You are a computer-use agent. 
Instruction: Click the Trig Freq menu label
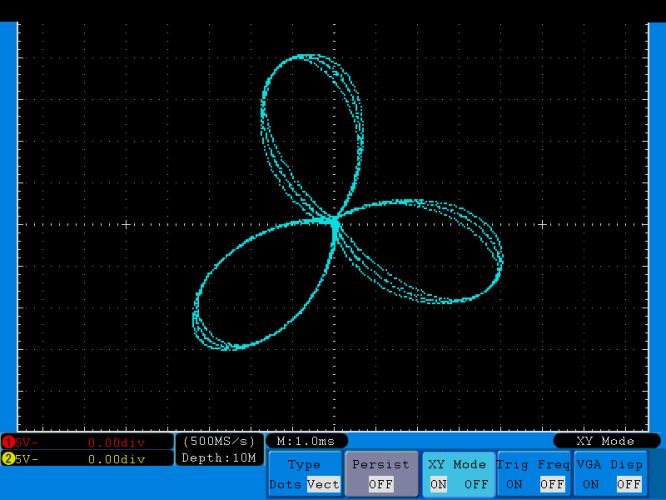533,465
